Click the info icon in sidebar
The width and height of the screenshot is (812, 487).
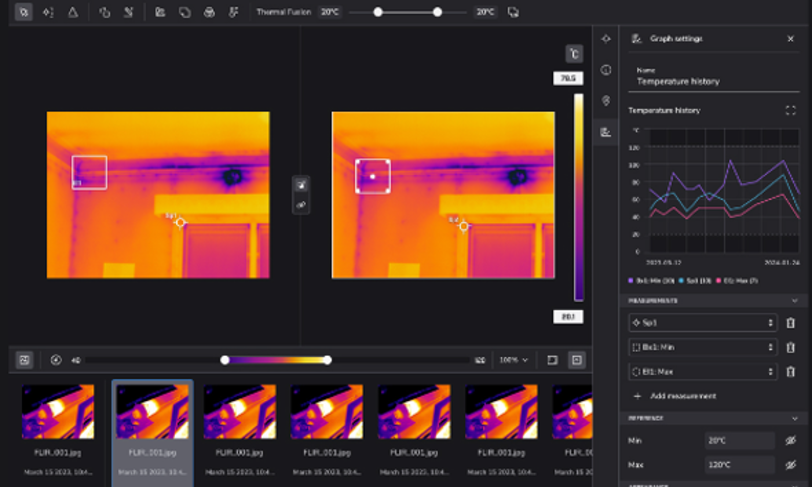click(x=605, y=70)
